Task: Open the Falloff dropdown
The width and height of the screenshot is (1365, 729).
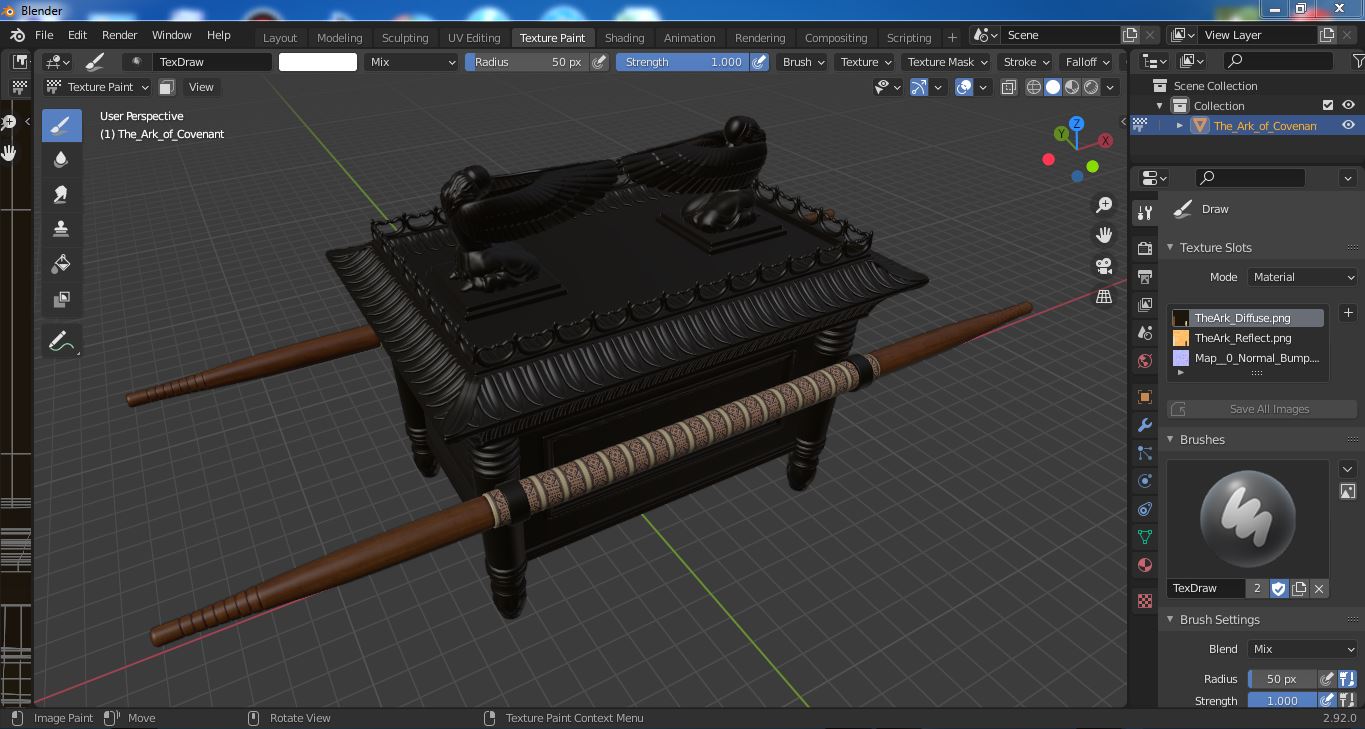Action: 1088,62
